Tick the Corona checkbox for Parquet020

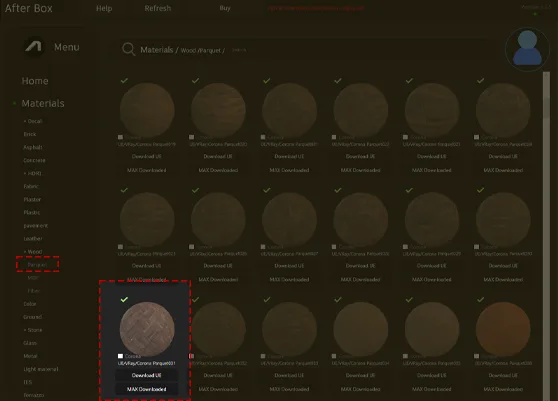click(x=191, y=137)
